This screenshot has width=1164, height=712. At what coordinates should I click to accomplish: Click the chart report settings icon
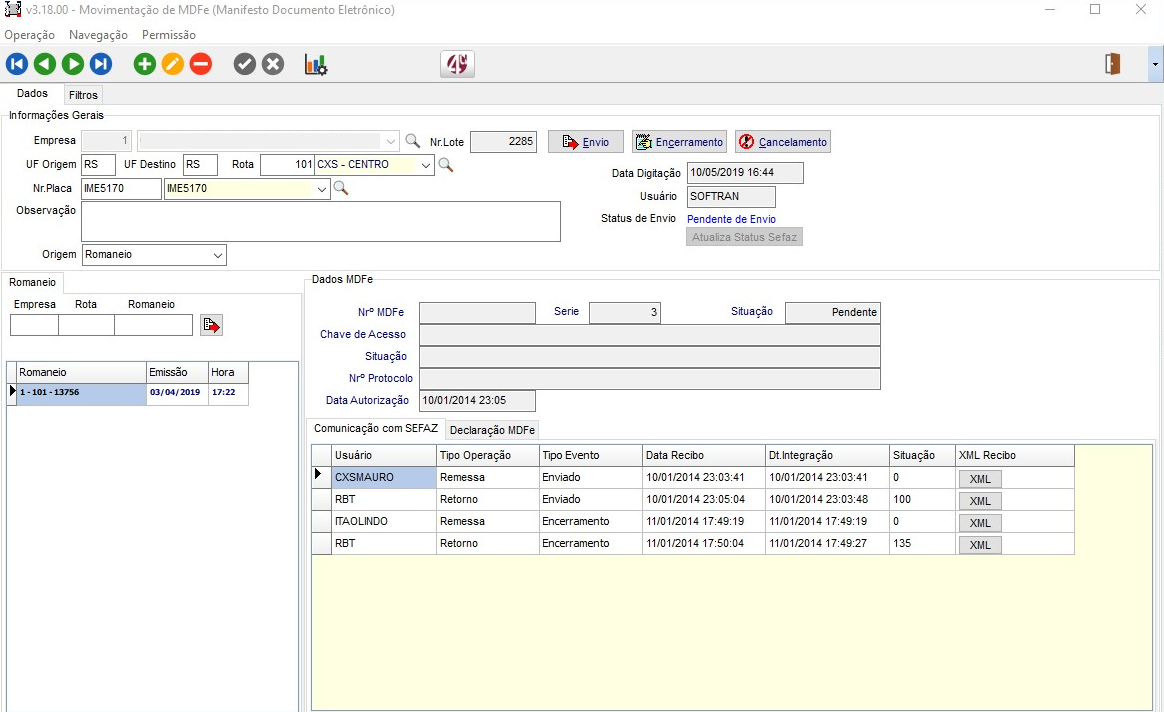316,65
